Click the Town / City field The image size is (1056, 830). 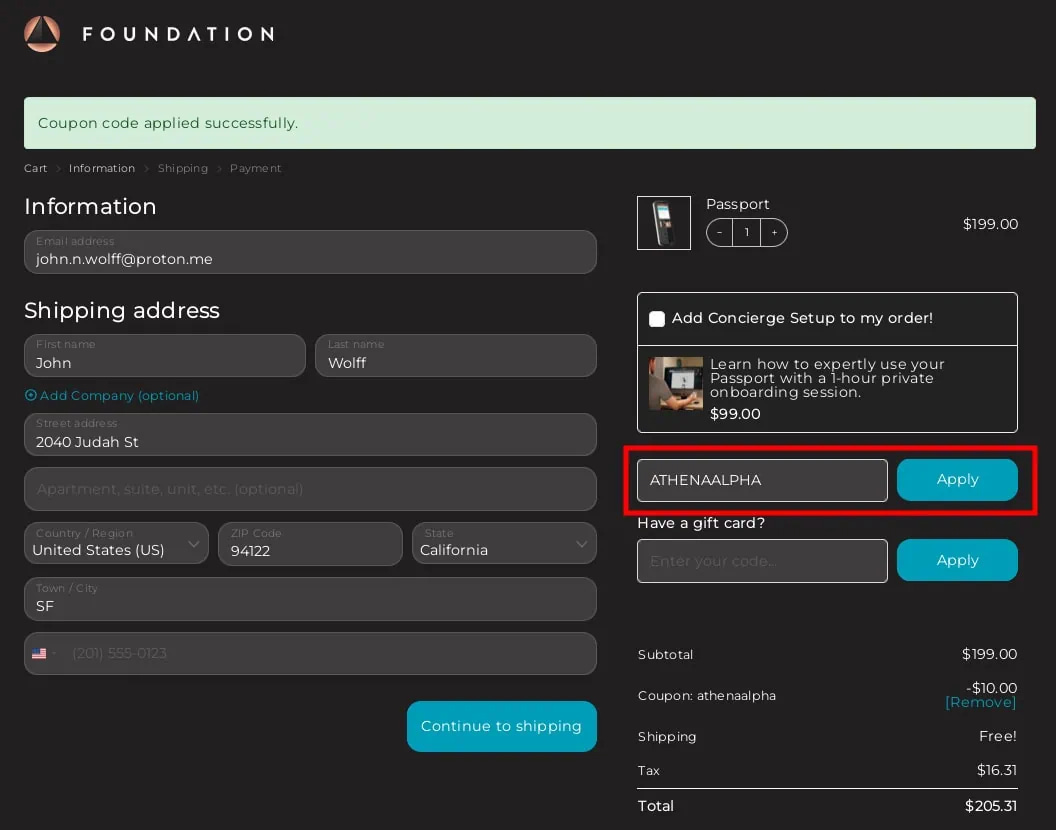click(310, 599)
